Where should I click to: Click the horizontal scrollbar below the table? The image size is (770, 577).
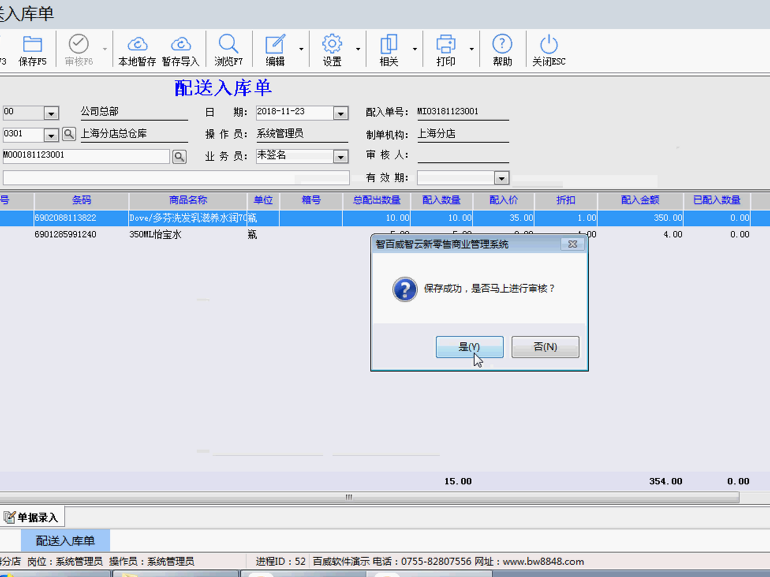click(x=348, y=497)
